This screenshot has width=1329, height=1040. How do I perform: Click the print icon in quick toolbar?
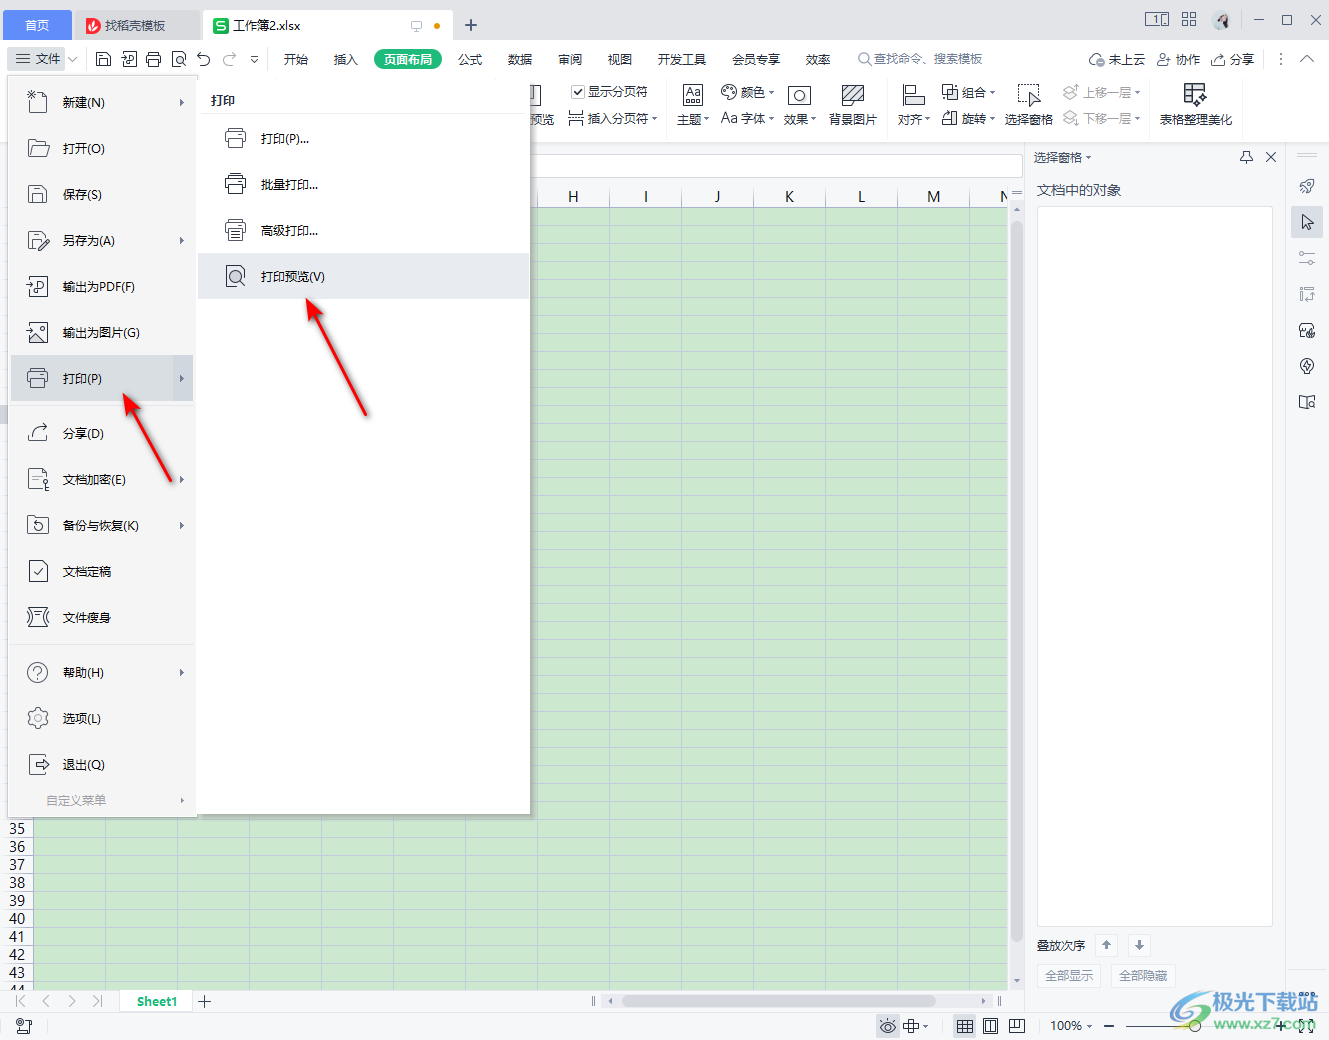(x=153, y=60)
